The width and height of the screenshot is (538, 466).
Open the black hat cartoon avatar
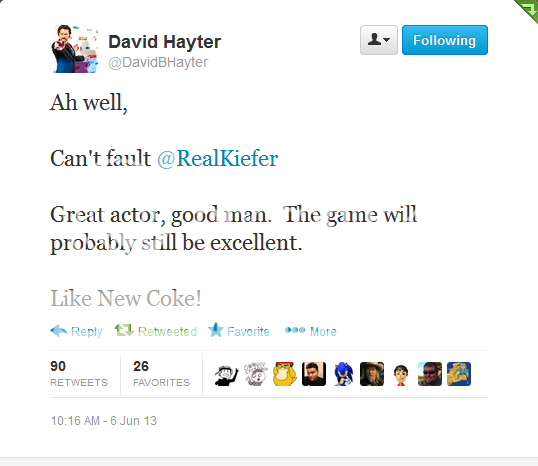[x=226, y=374]
